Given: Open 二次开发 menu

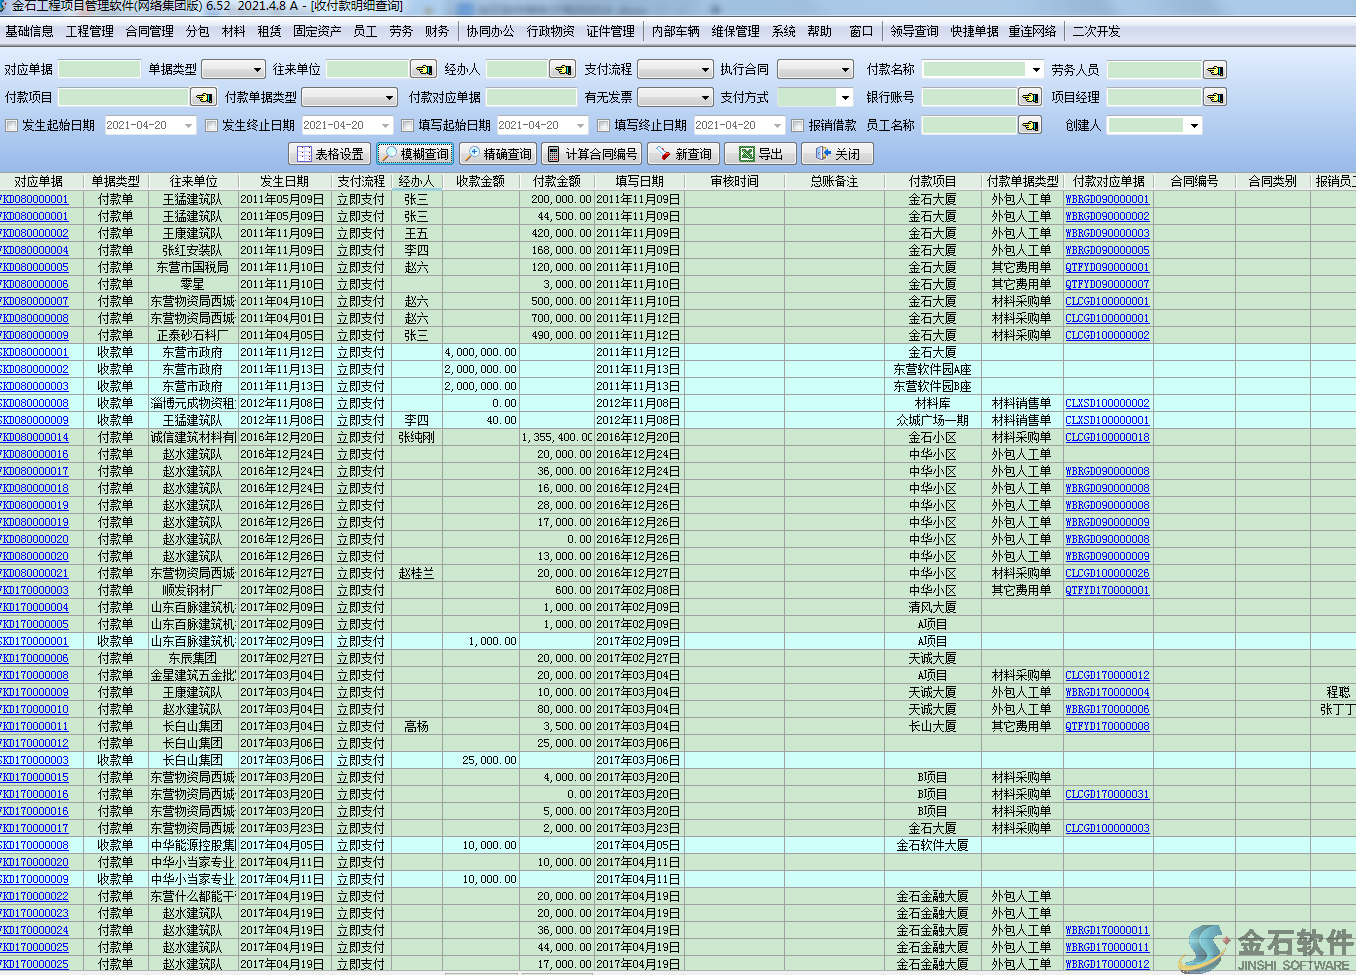Looking at the screenshot, I should (1096, 31).
